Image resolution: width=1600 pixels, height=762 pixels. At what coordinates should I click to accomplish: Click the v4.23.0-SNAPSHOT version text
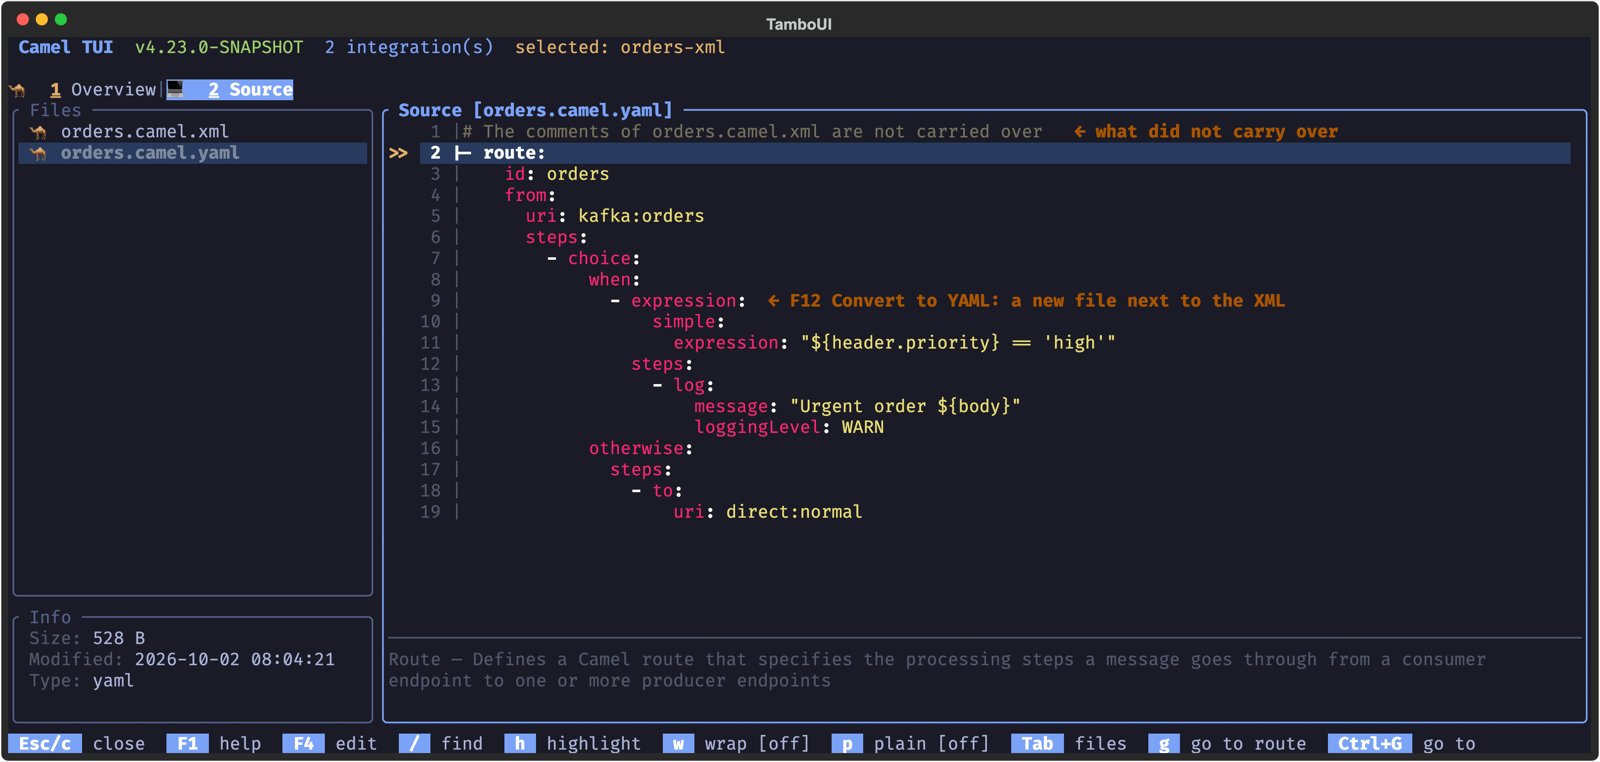(219, 47)
